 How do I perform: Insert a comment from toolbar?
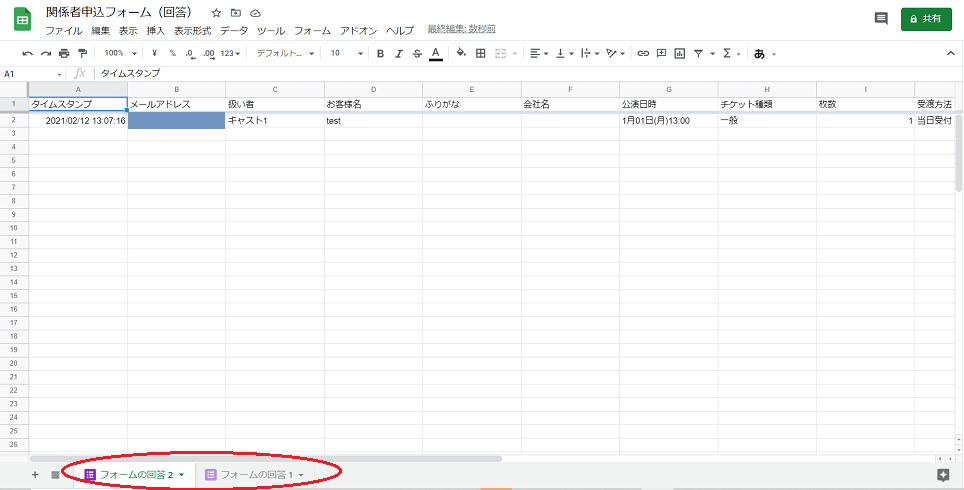pos(662,53)
